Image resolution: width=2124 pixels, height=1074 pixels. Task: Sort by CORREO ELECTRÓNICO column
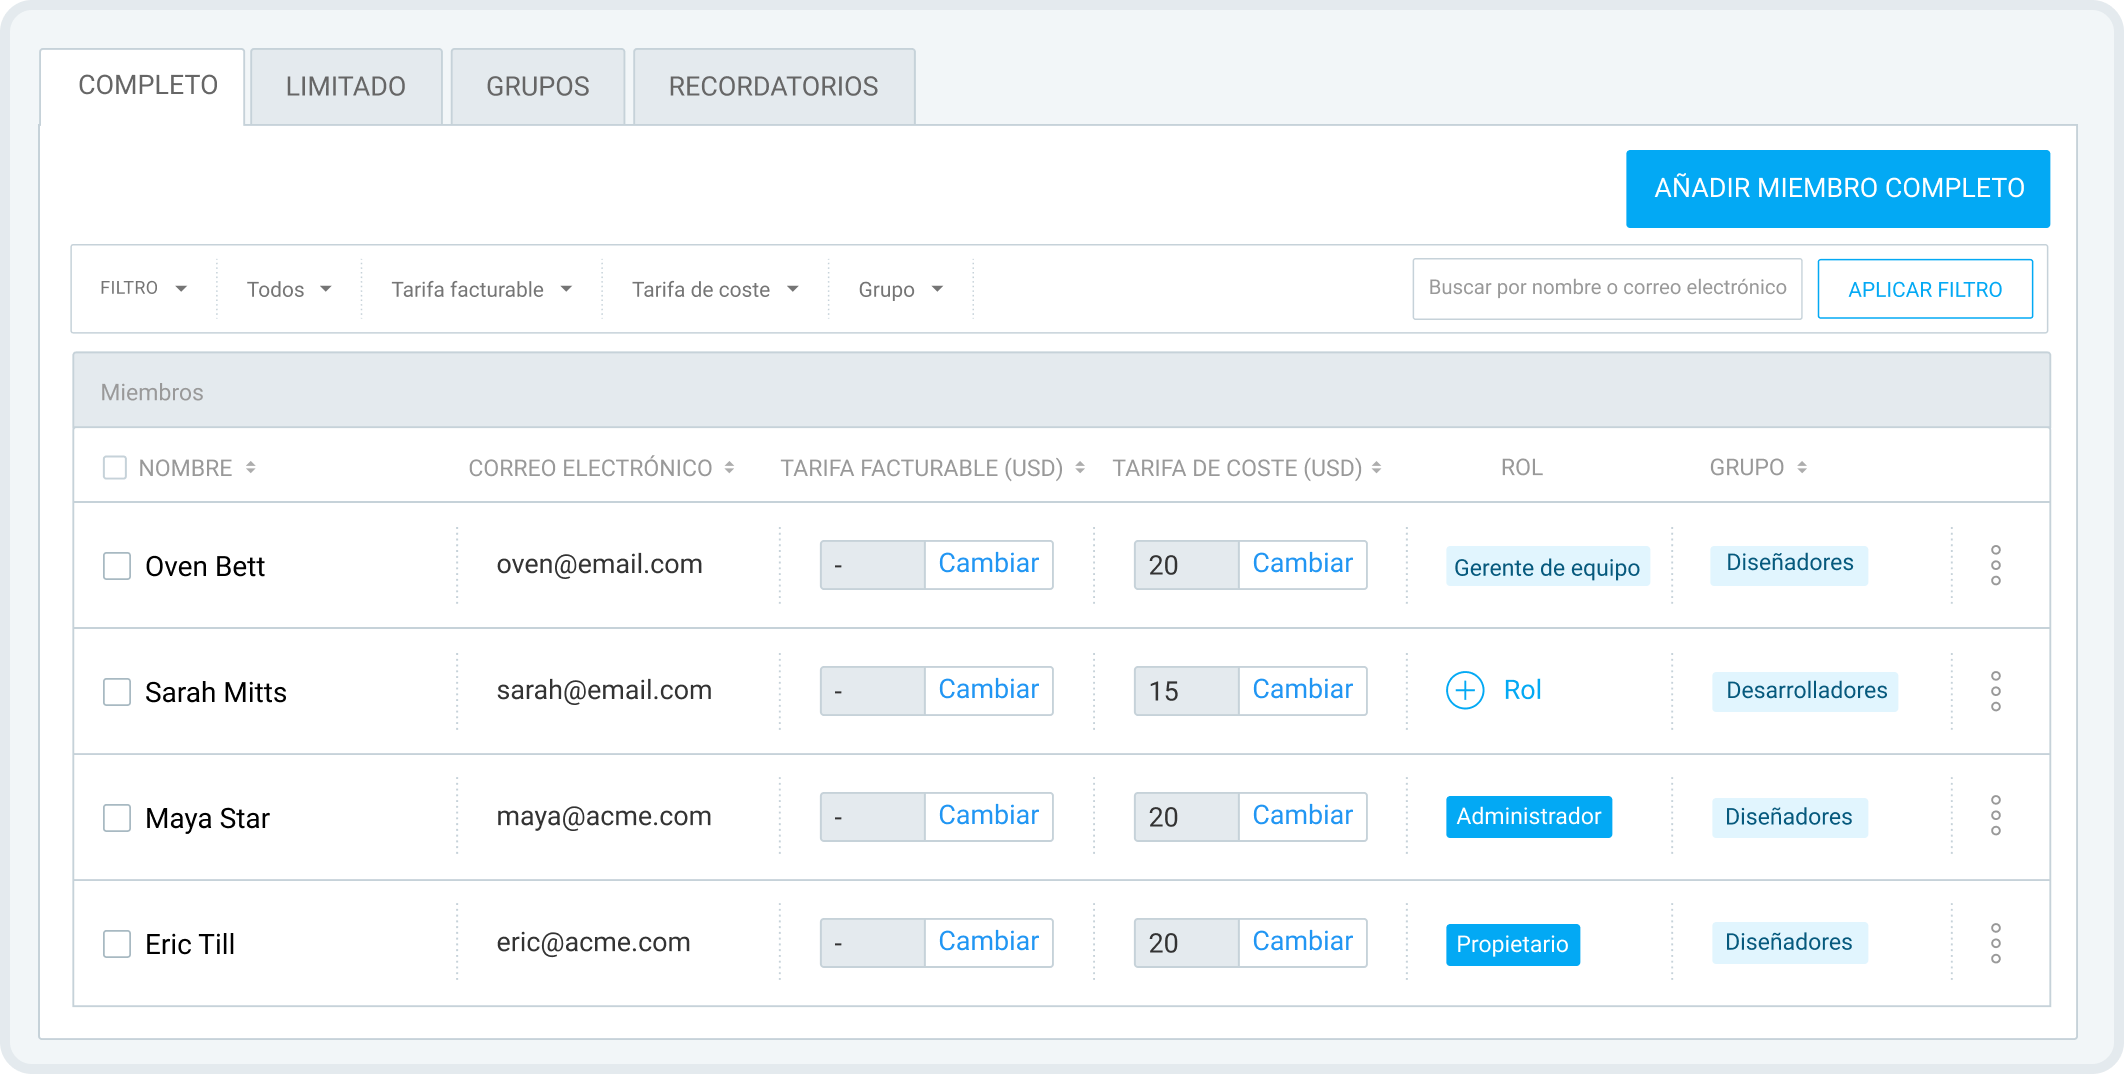tap(729, 467)
